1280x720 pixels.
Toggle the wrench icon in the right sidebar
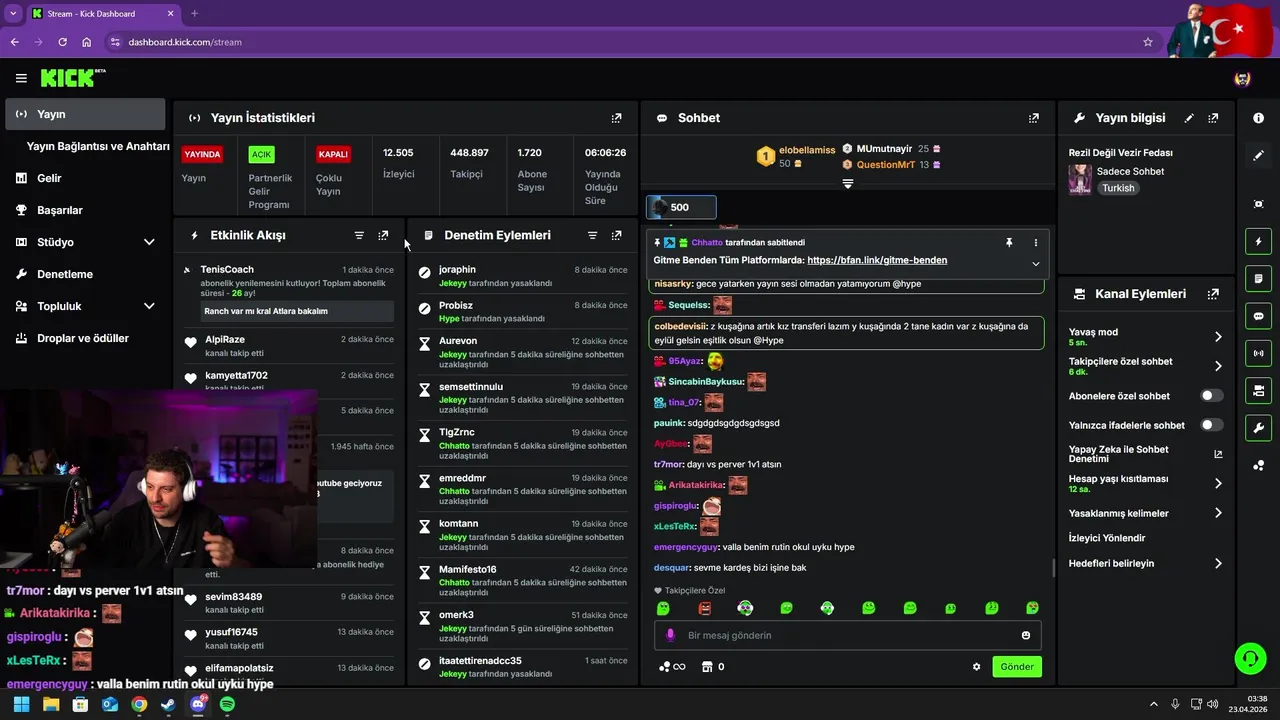point(1258,428)
